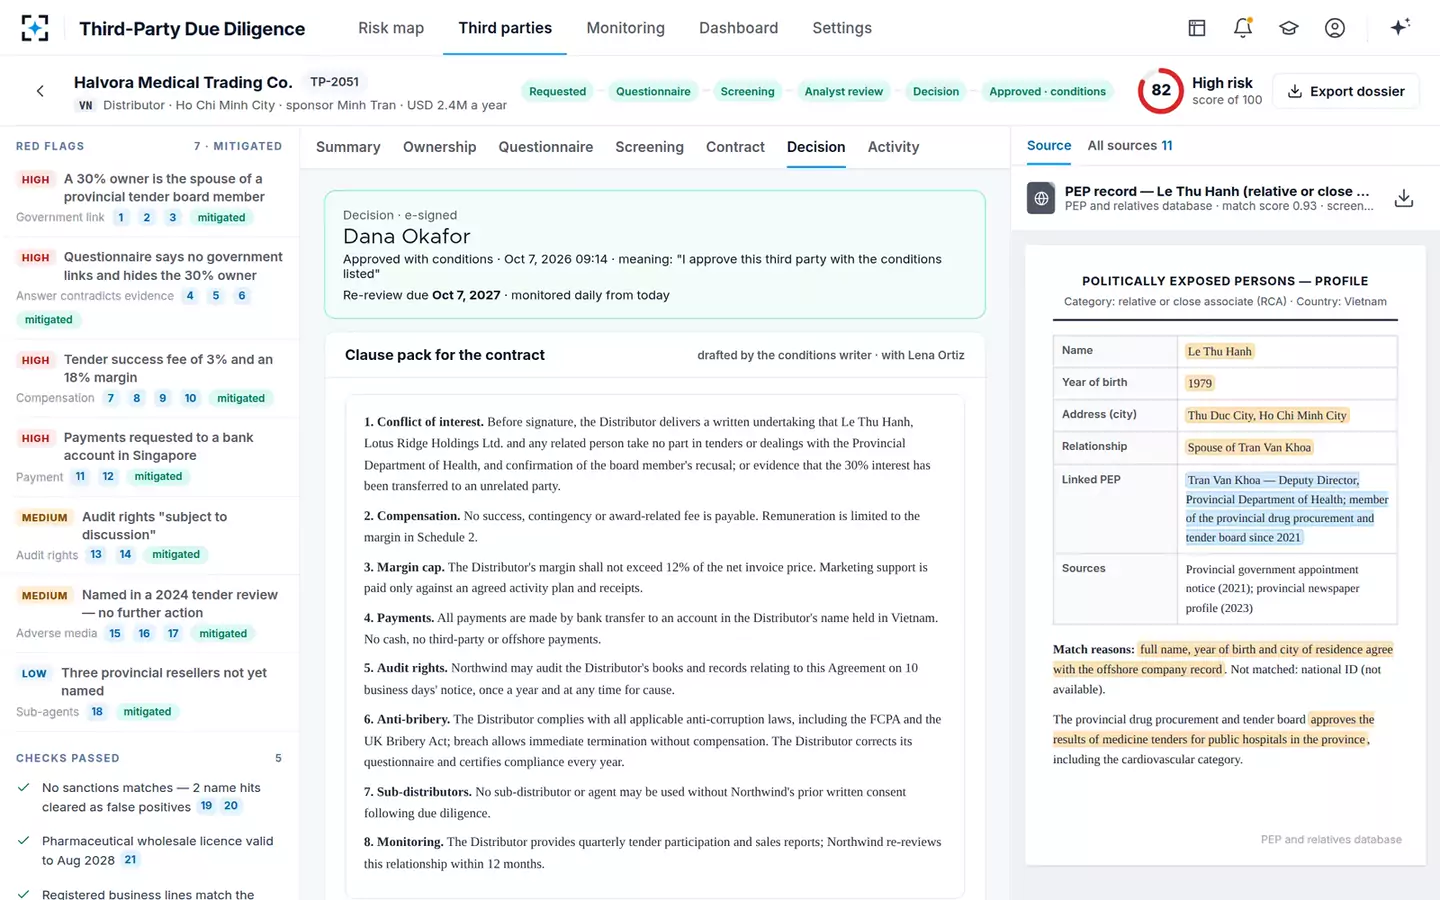Open the Screening tab
Screen dimensions: 1440x900
click(649, 147)
